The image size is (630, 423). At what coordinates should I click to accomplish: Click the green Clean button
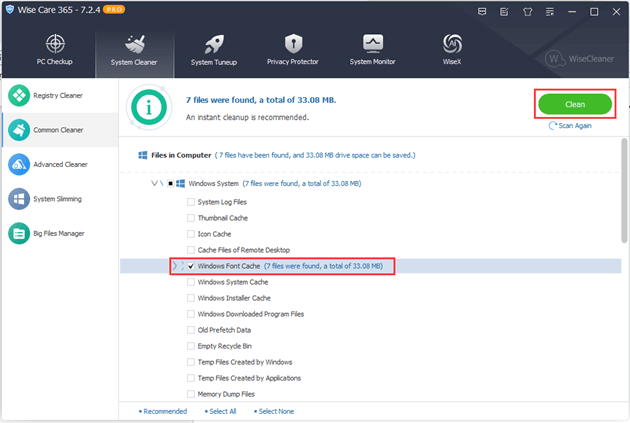coord(575,104)
